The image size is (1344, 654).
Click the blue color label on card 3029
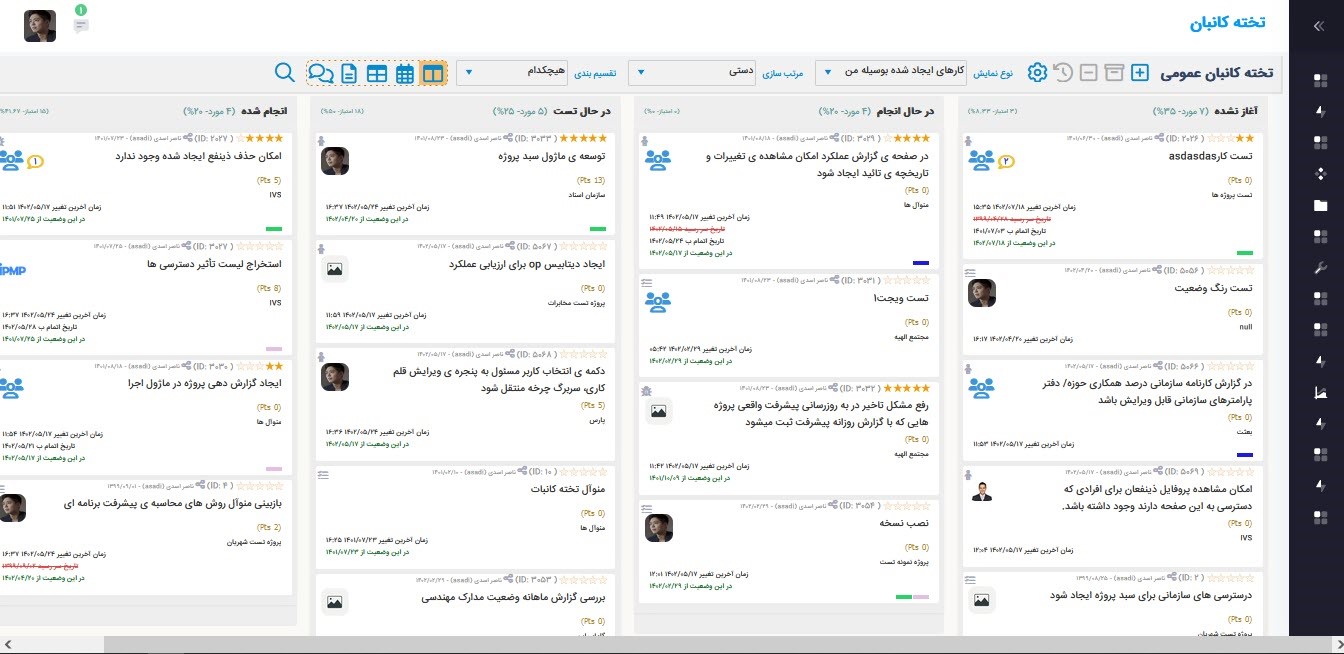921,263
